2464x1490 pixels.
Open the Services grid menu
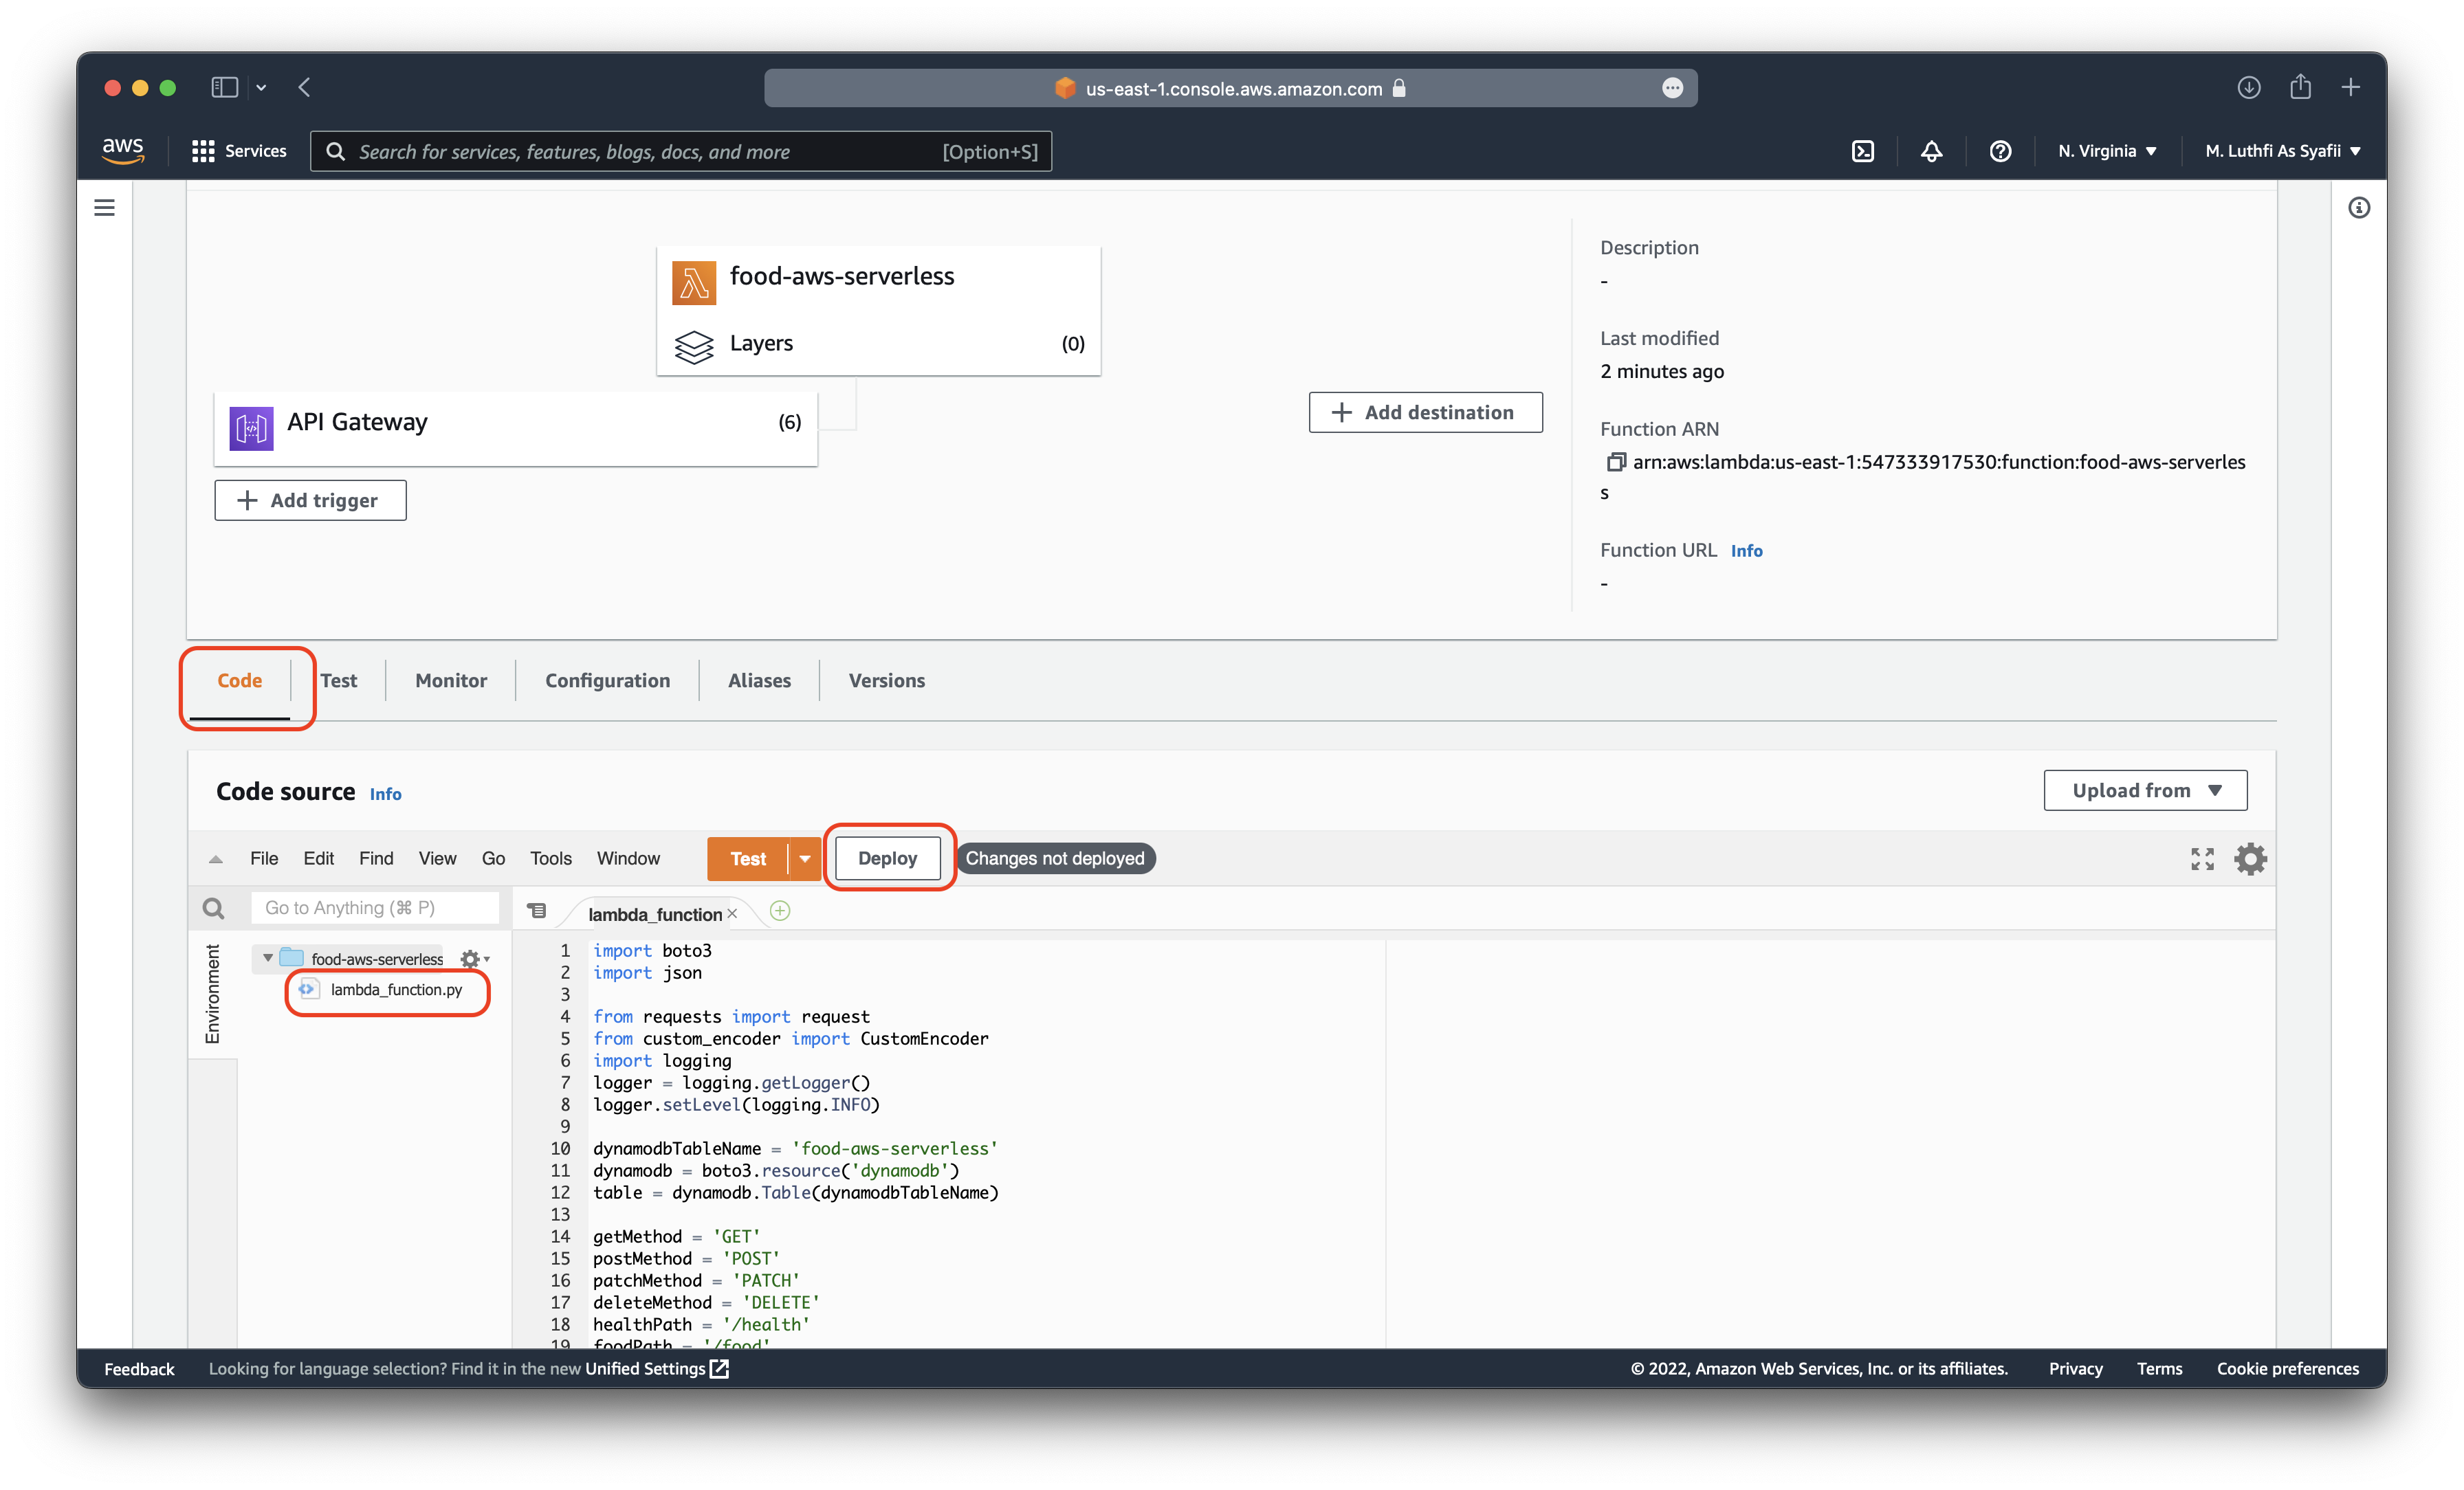tap(239, 151)
